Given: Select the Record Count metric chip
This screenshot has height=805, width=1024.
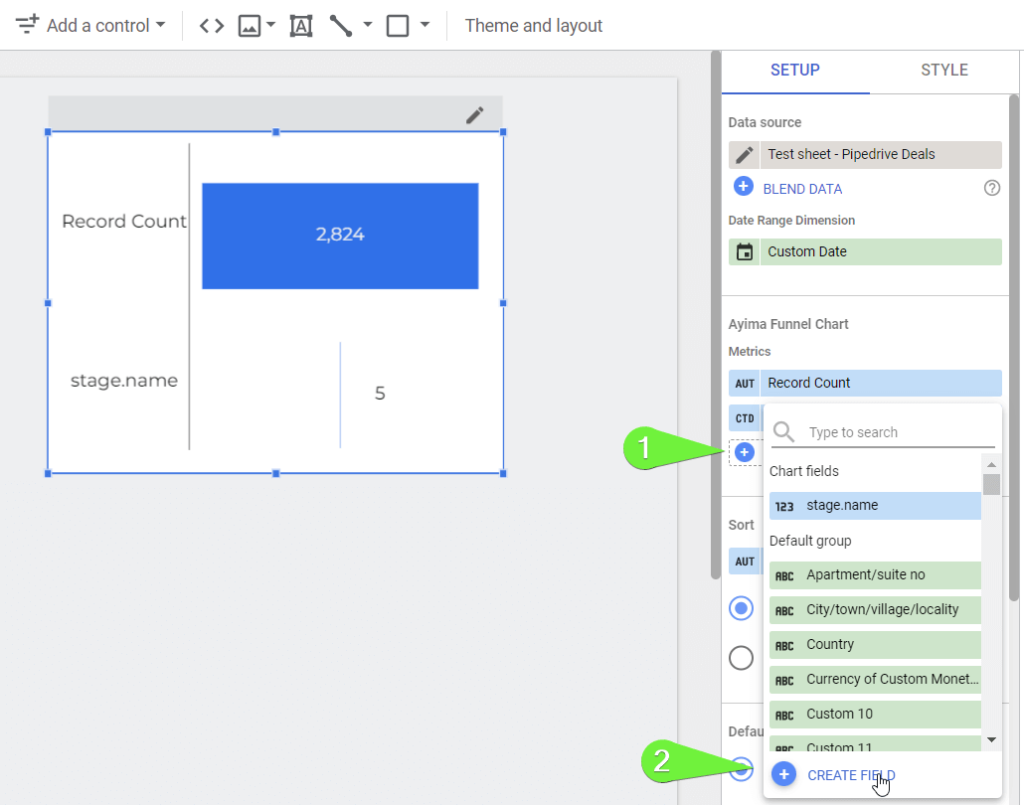Looking at the screenshot, I should point(865,383).
